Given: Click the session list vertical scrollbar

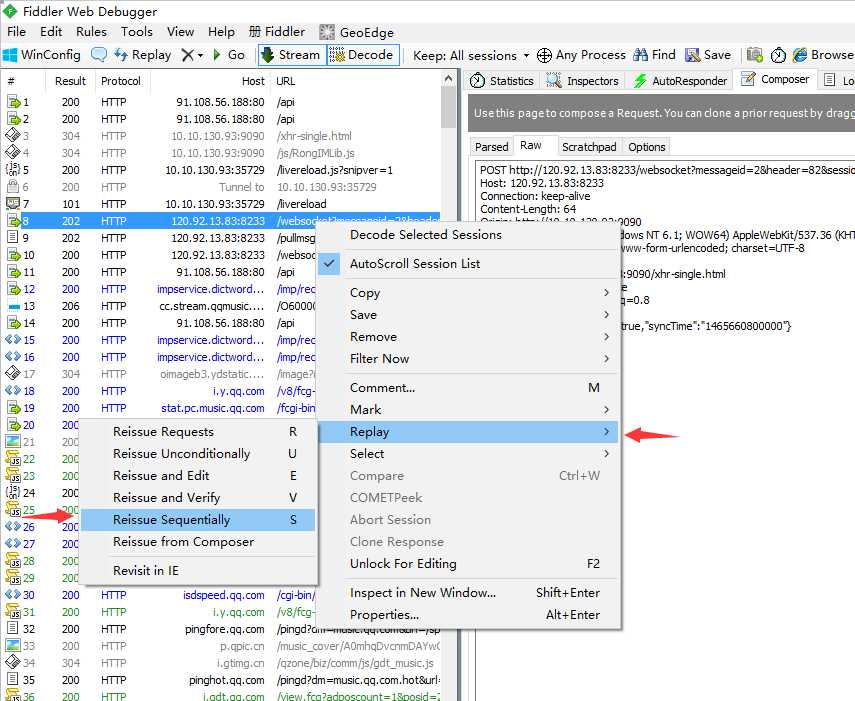Looking at the screenshot, I should (448, 382).
